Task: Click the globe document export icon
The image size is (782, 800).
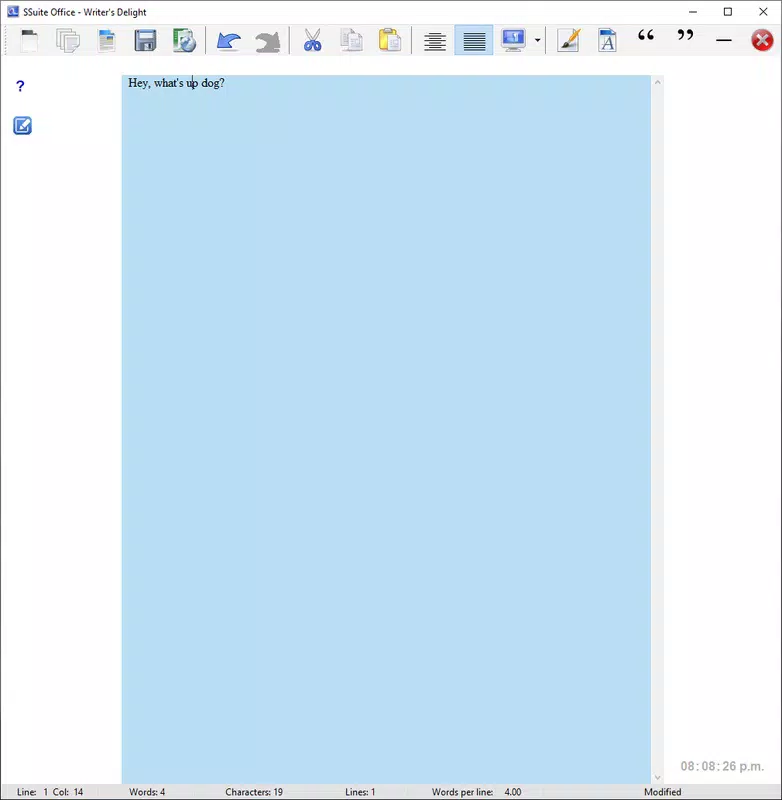Action: pyautogui.click(x=184, y=40)
